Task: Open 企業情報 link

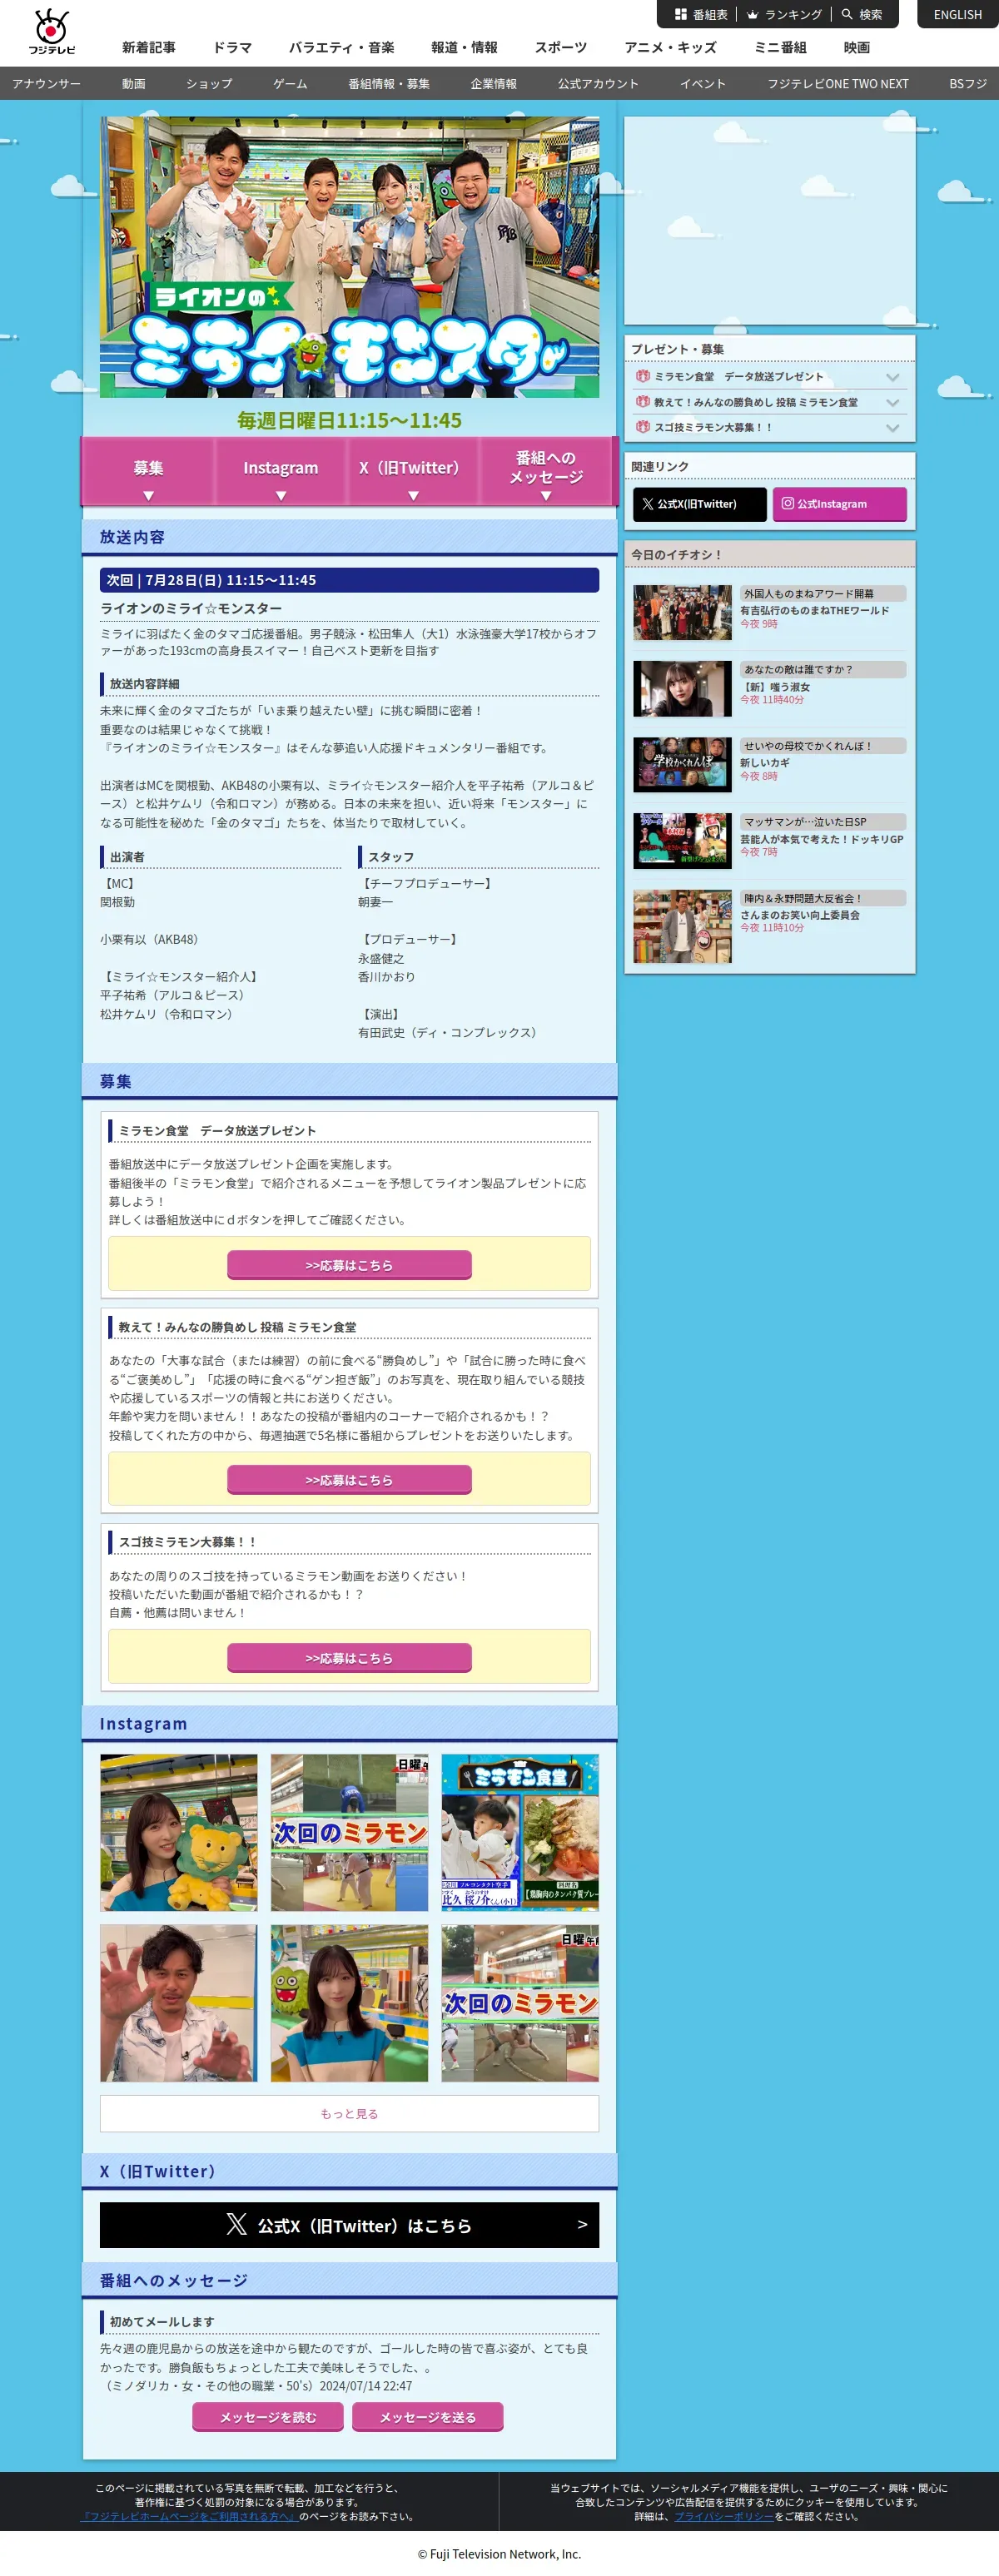Action: coord(494,84)
